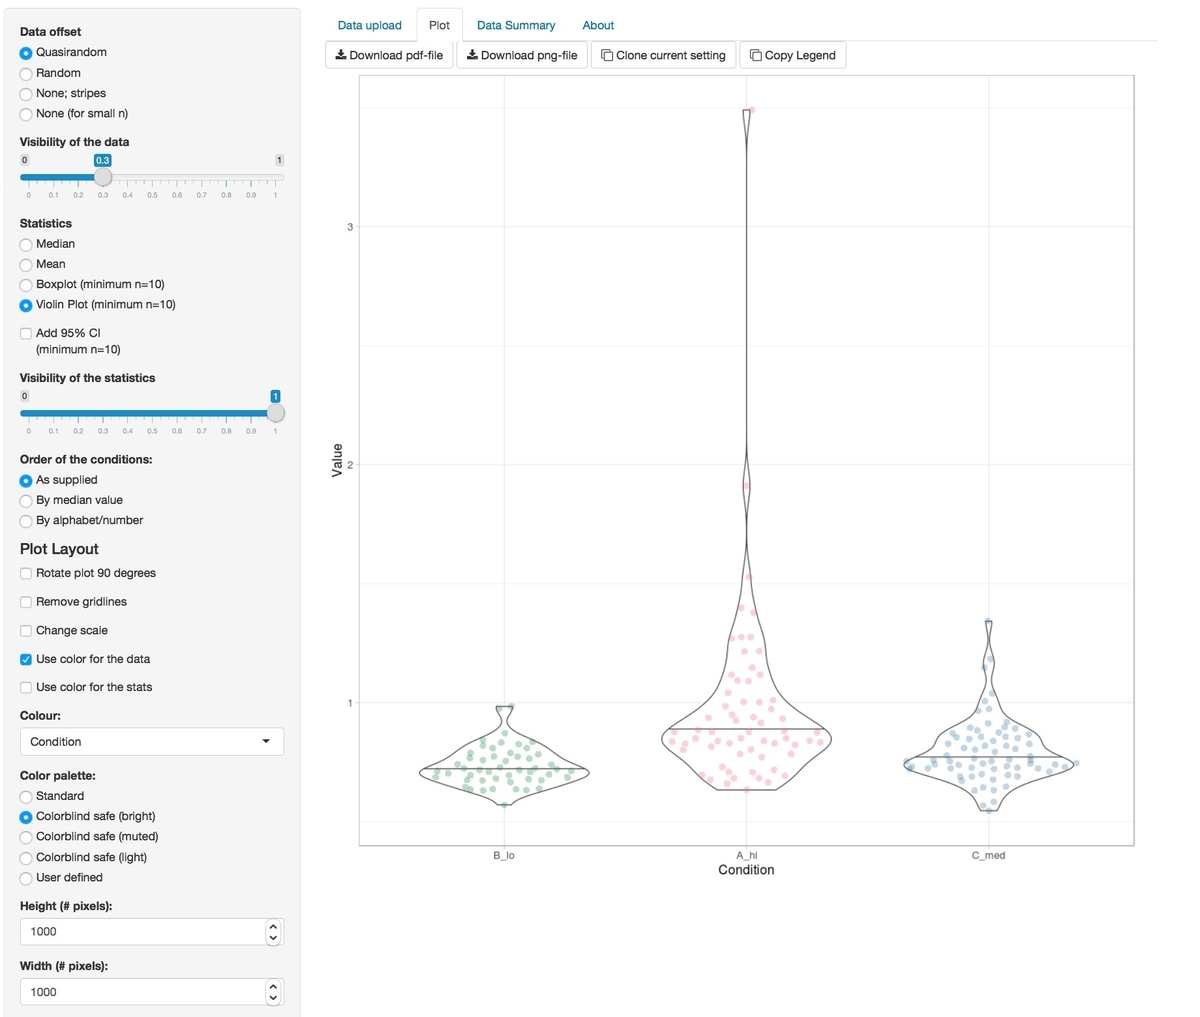Viewport: 1200px width, 1017px height.
Task: Order conditions By median value
Action: click(26, 501)
